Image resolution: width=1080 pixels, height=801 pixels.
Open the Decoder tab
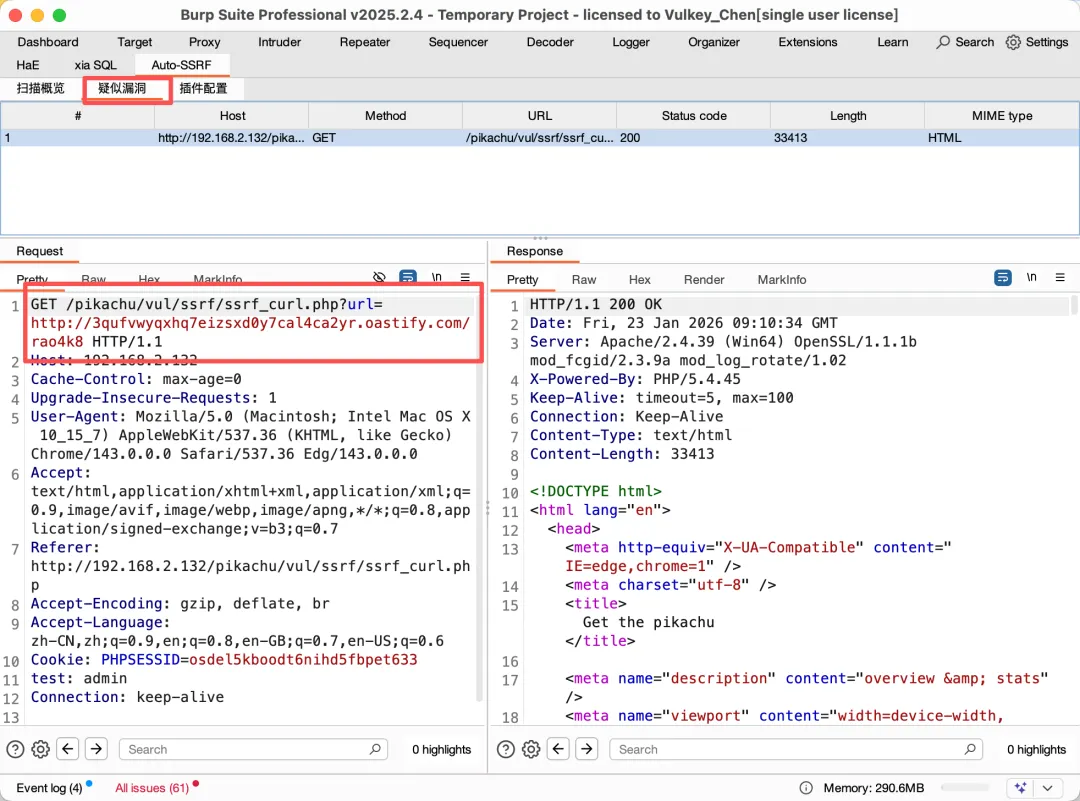point(550,42)
